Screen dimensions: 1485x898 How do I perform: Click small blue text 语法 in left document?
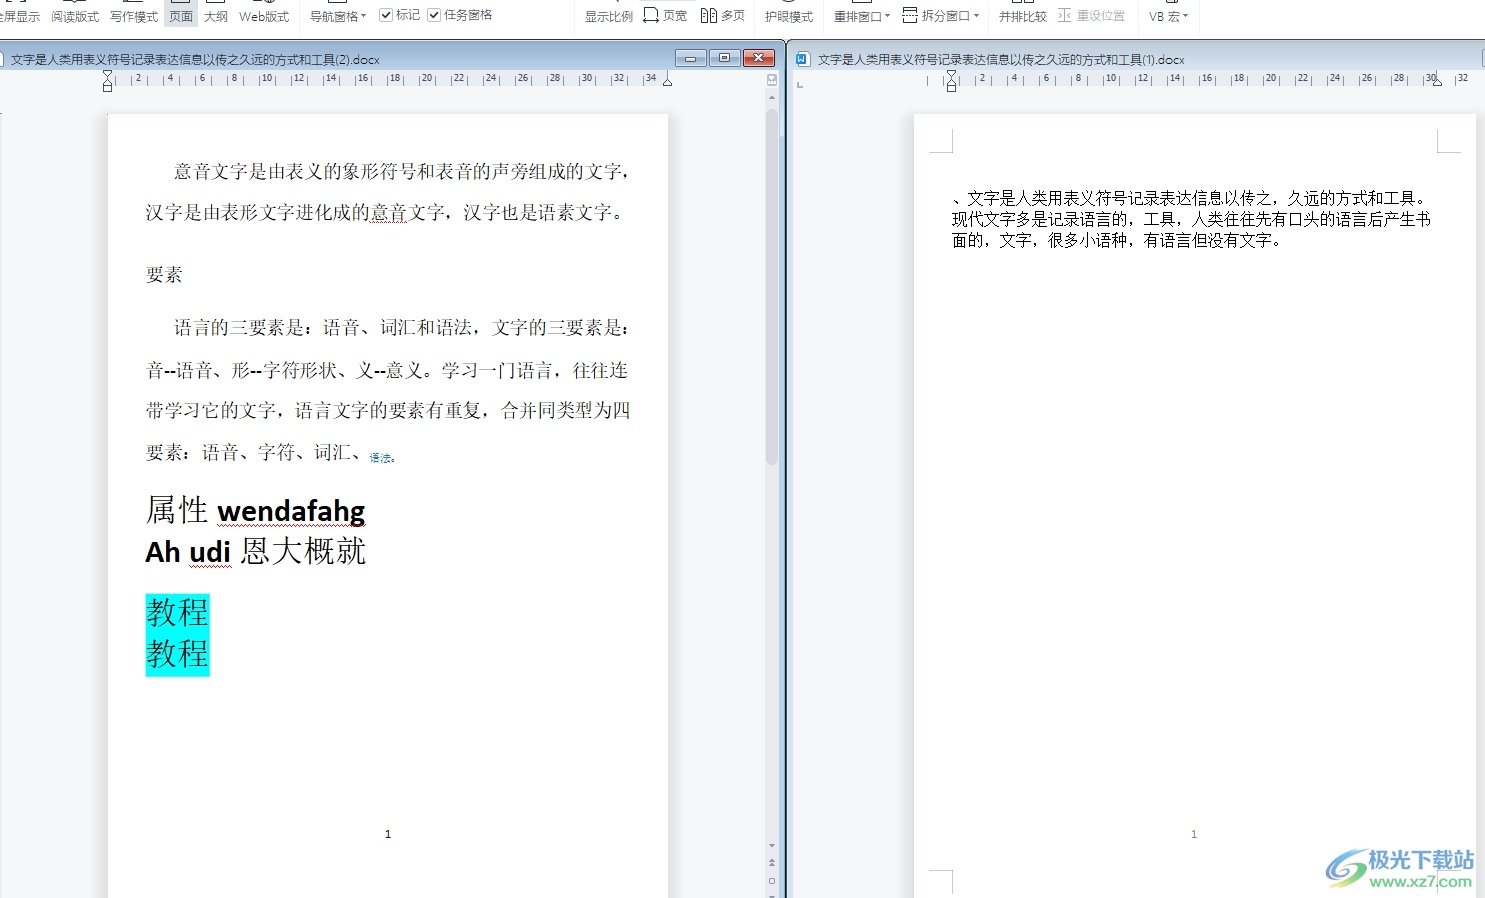click(382, 458)
